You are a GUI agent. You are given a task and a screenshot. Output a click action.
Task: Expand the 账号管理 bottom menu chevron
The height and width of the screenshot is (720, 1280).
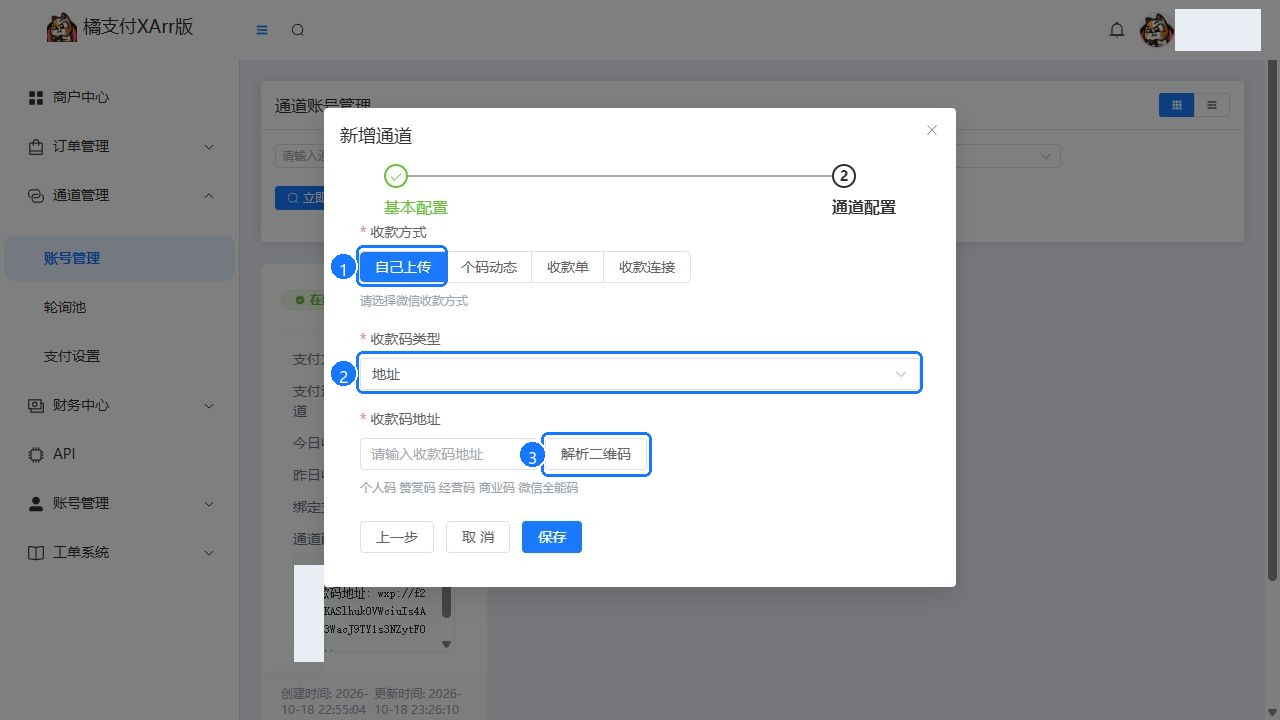click(x=209, y=503)
